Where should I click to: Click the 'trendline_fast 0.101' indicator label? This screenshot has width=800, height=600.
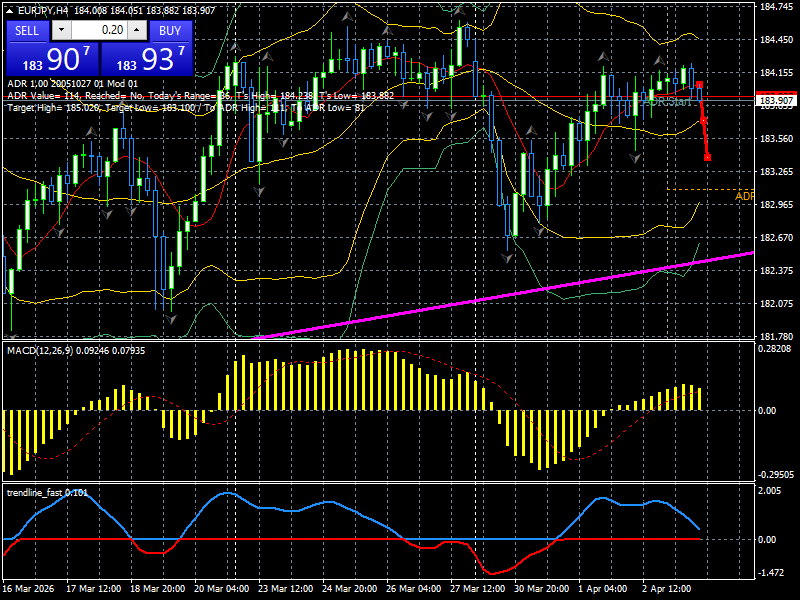[x=47, y=493]
